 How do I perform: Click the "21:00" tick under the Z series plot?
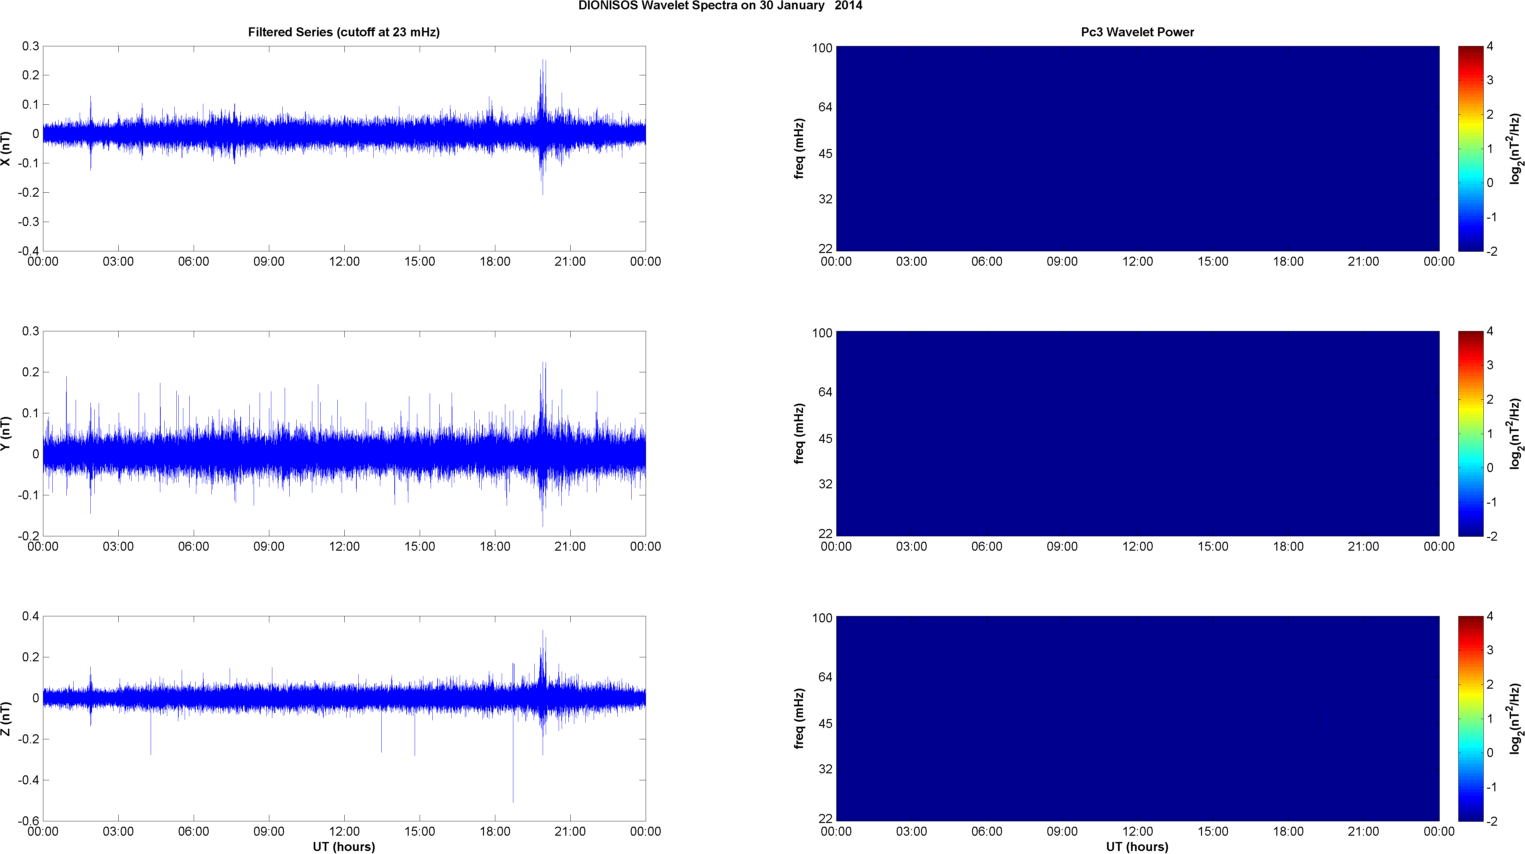[570, 832]
